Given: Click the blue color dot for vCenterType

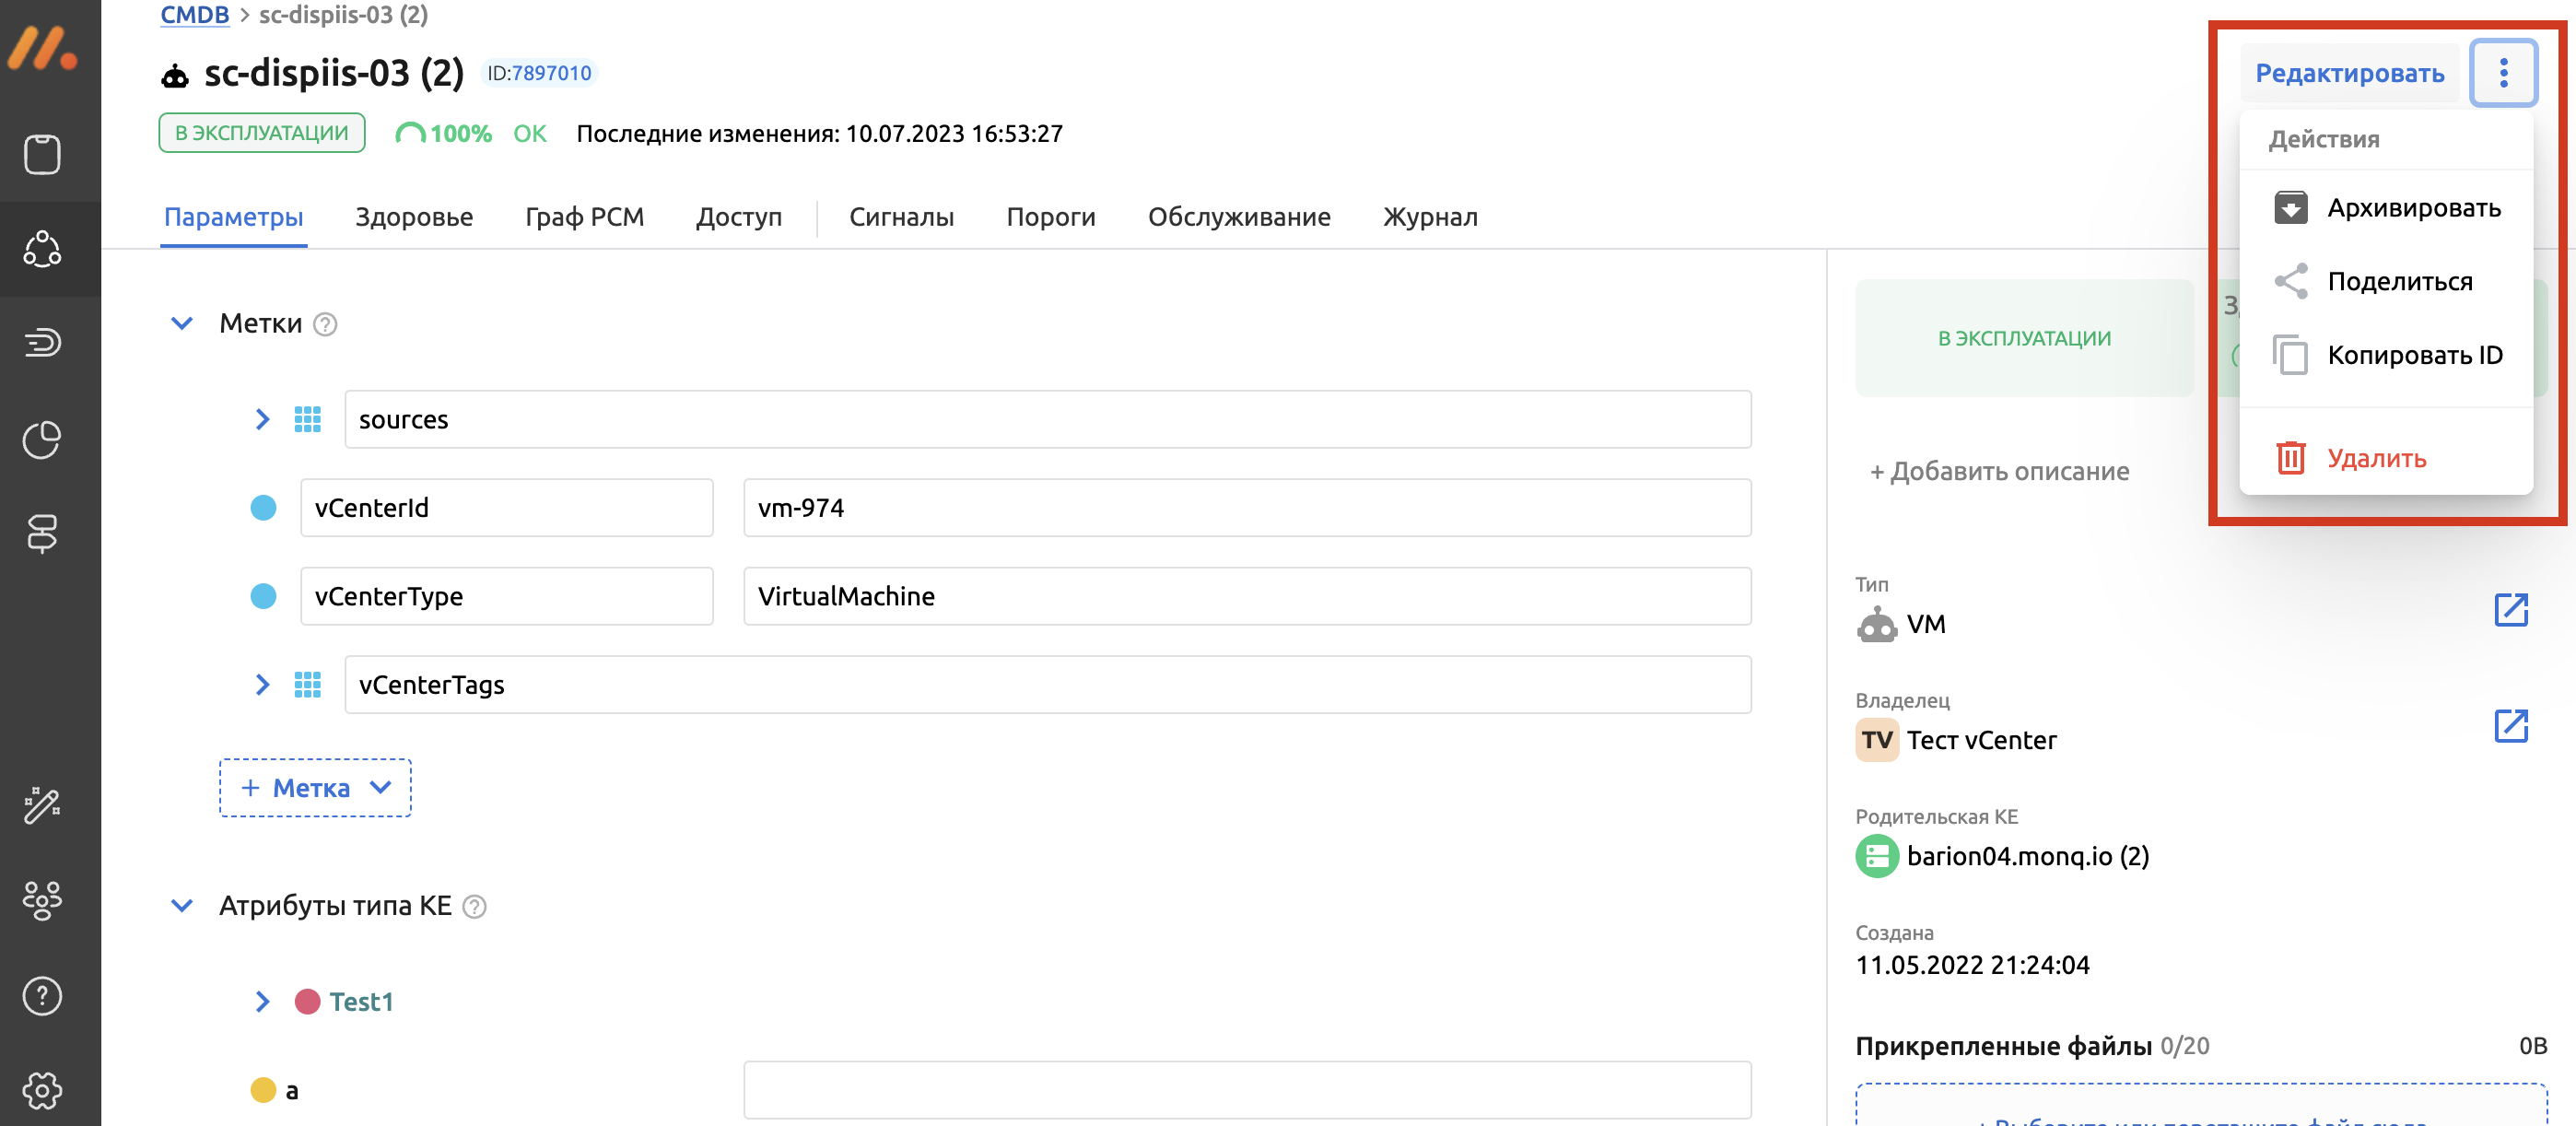Looking at the screenshot, I should click(x=263, y=596).
